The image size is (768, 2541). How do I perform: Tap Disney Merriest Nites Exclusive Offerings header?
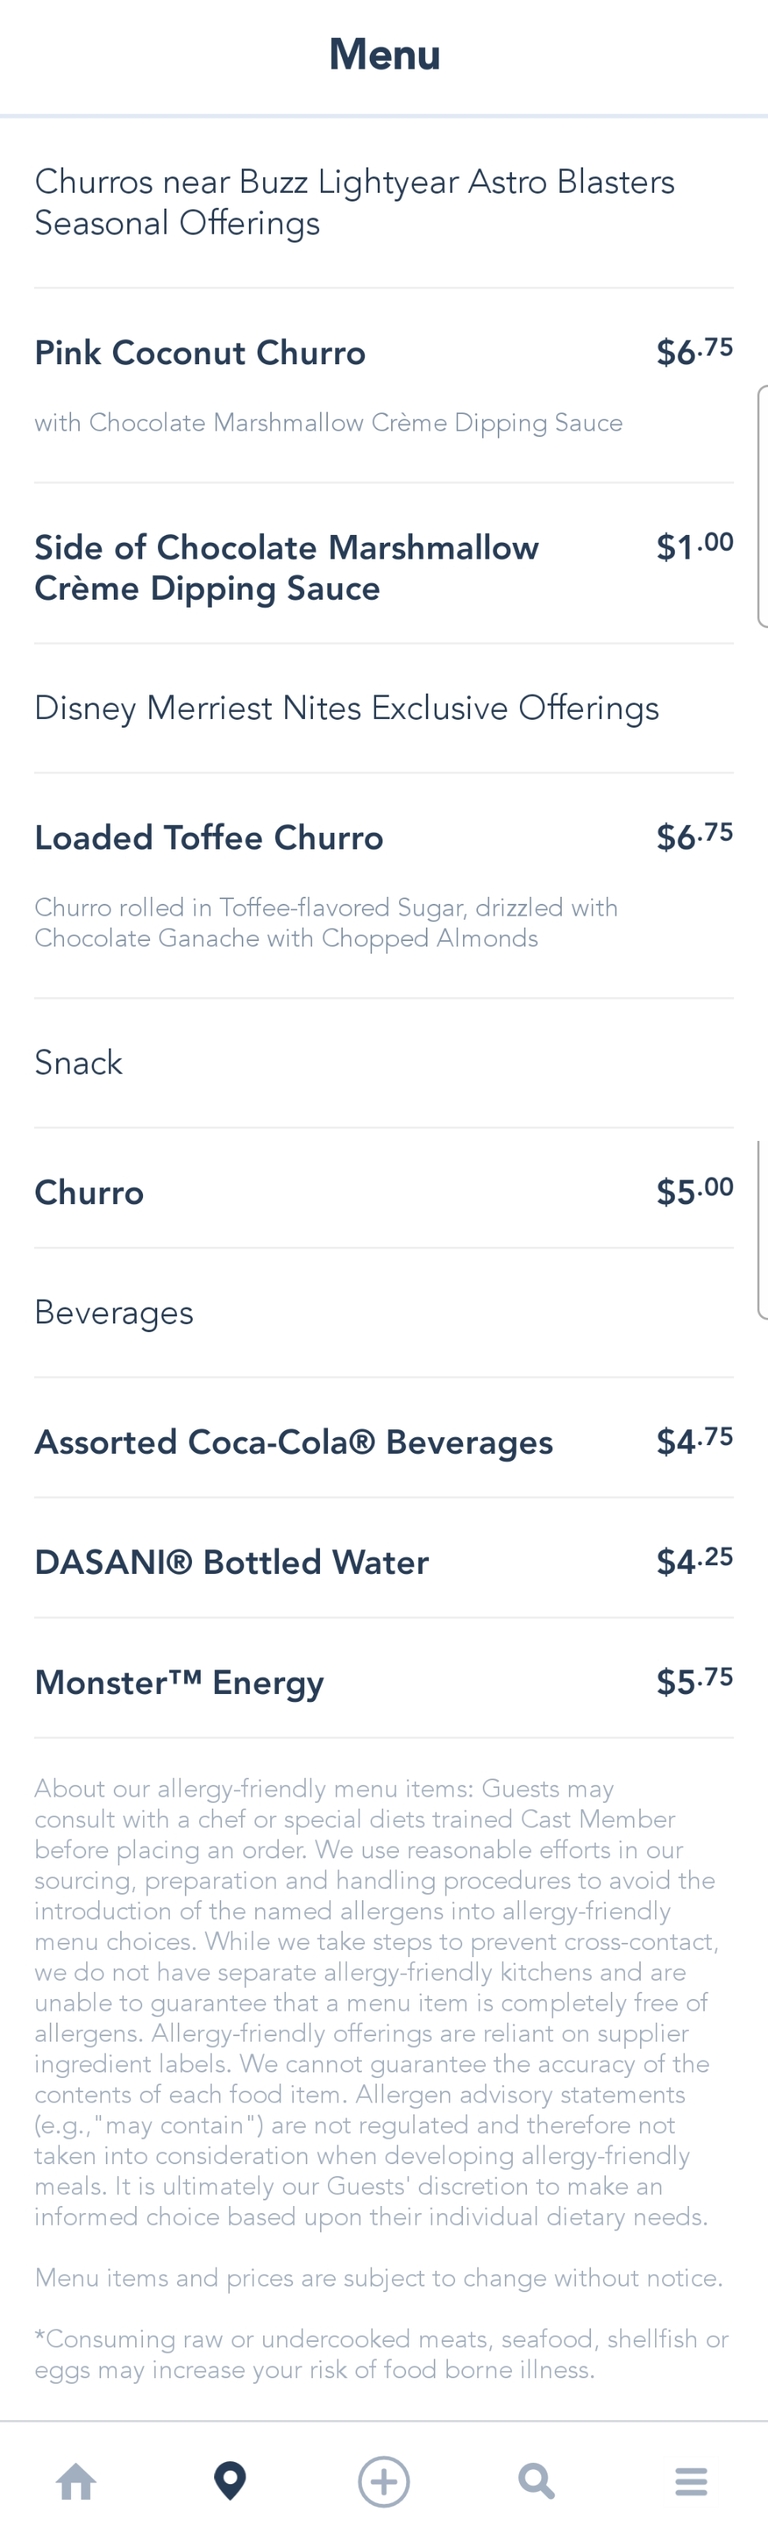(x=346, y=708)
